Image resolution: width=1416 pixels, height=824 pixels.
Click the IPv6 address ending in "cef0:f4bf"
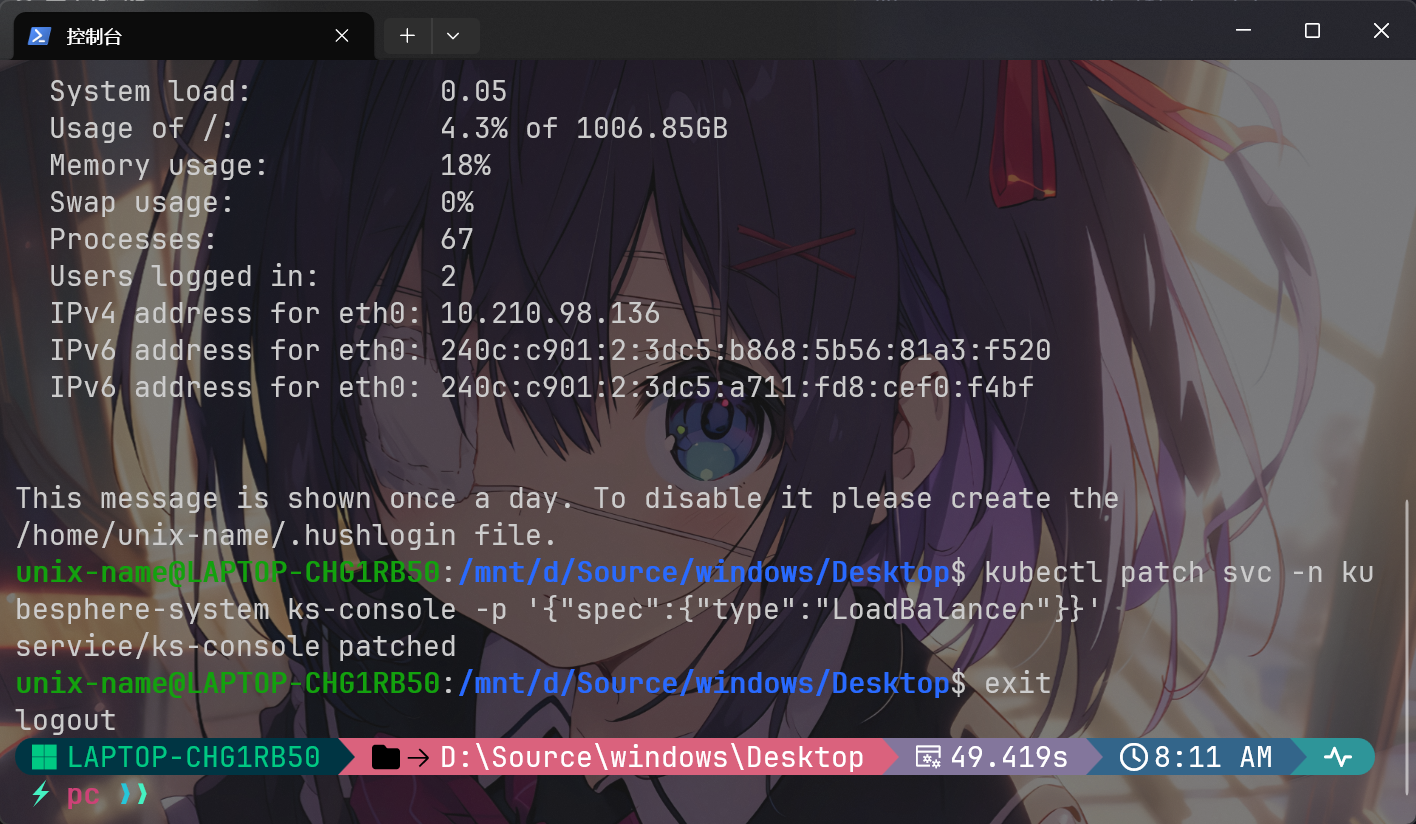737,388
